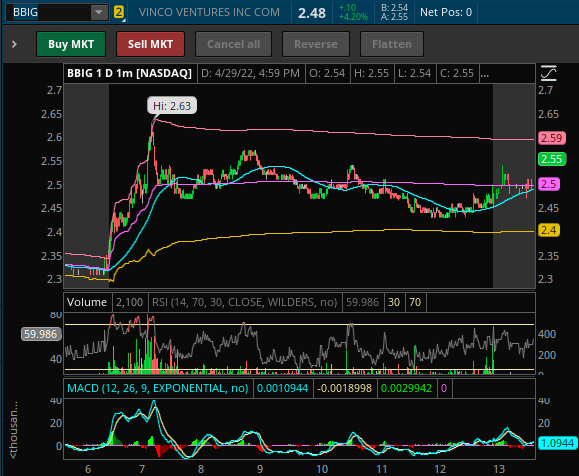This screenshot has width=579, height=476.
Task: Expand the truncated chart header ellipsis
Action: pos(484,73)
